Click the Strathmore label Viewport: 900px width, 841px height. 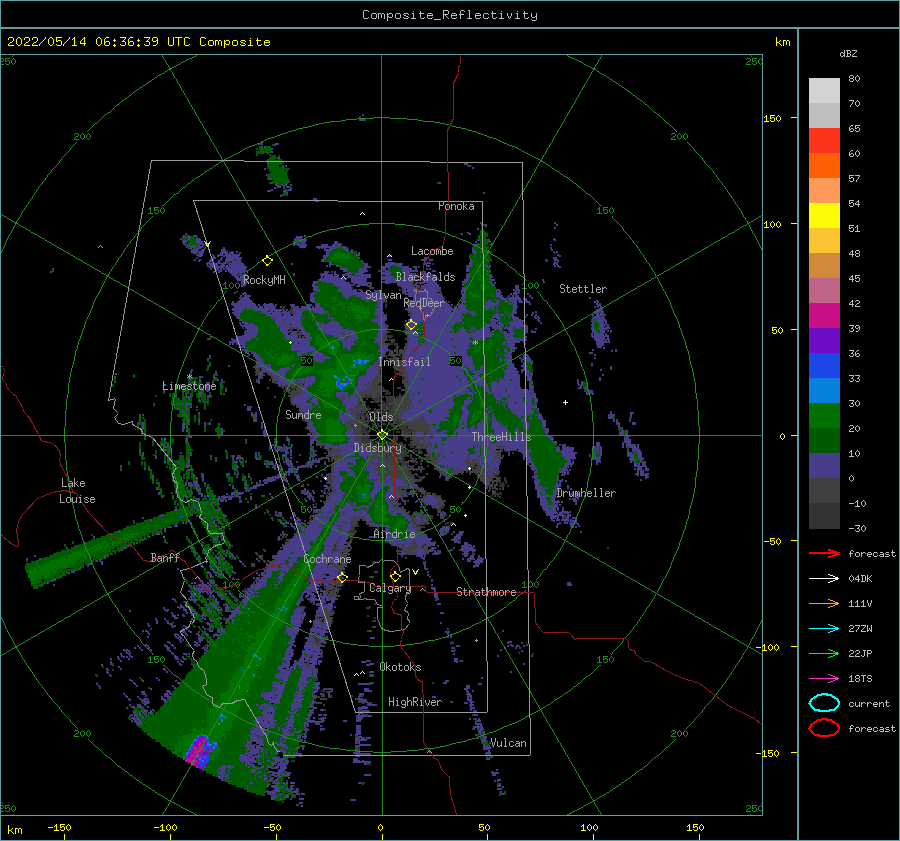pyautogui.click(x=486, y=592)
